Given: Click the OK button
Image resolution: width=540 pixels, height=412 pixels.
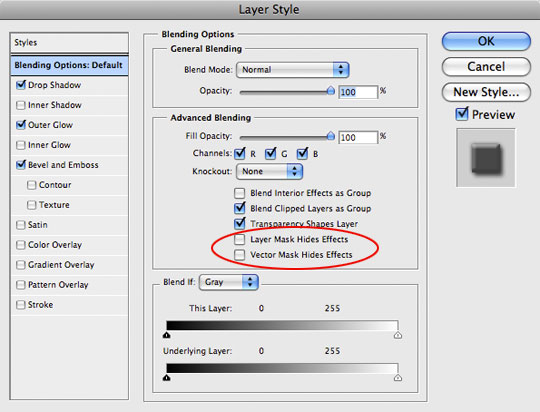Looking at the screenshot, I should click(486, 41).
